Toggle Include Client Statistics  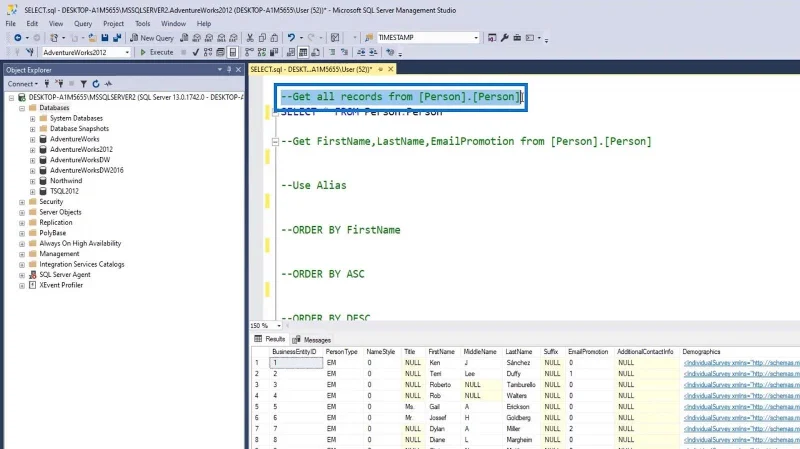pyautogui.click(x=274, y=52)
